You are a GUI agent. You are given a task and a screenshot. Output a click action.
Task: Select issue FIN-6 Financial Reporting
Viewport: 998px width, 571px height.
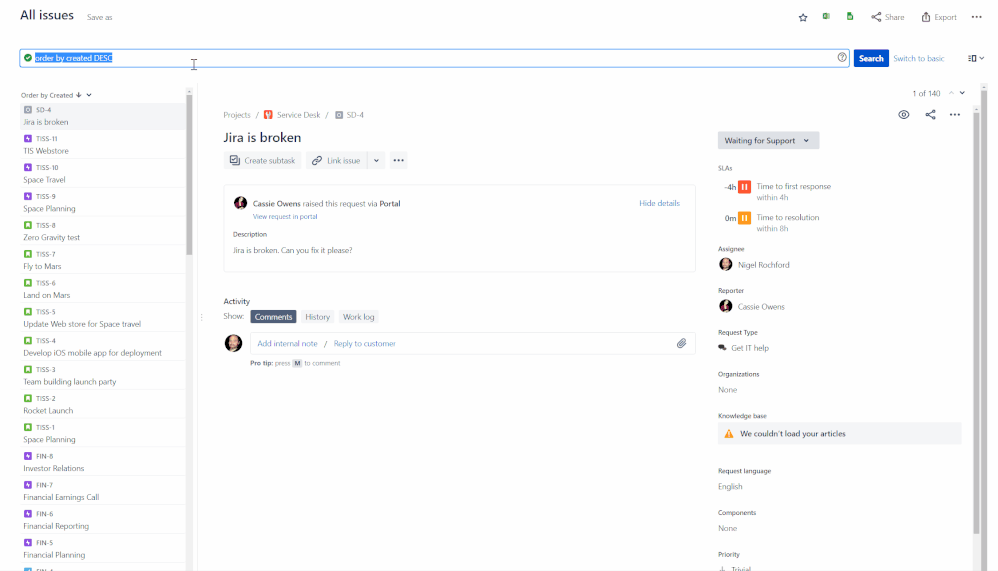[x=103, y=519]
